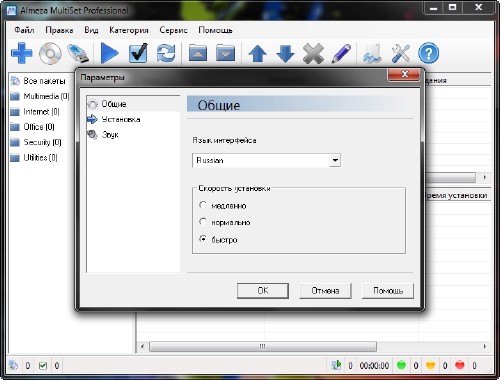Click the Отмена button
This screenshot has width=500, height=380.
[325, 291]
